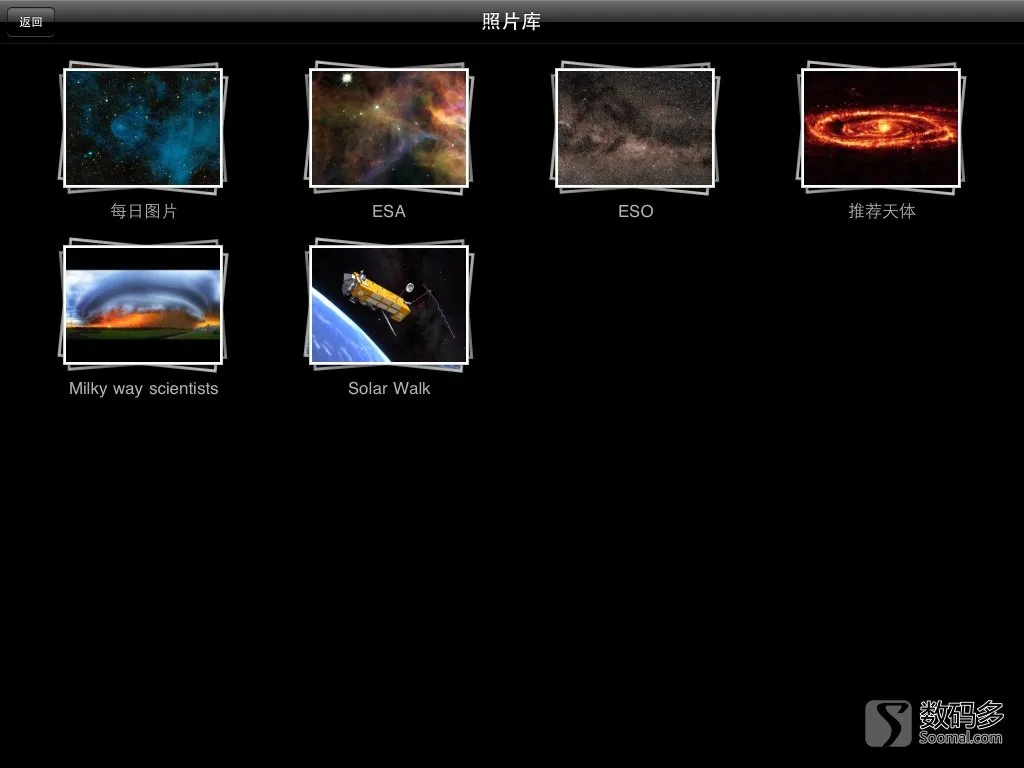Open the ESO Milky Way album thumbnail
The image size is (1024, 768).
pyautogui.click(x=635, y=128)
